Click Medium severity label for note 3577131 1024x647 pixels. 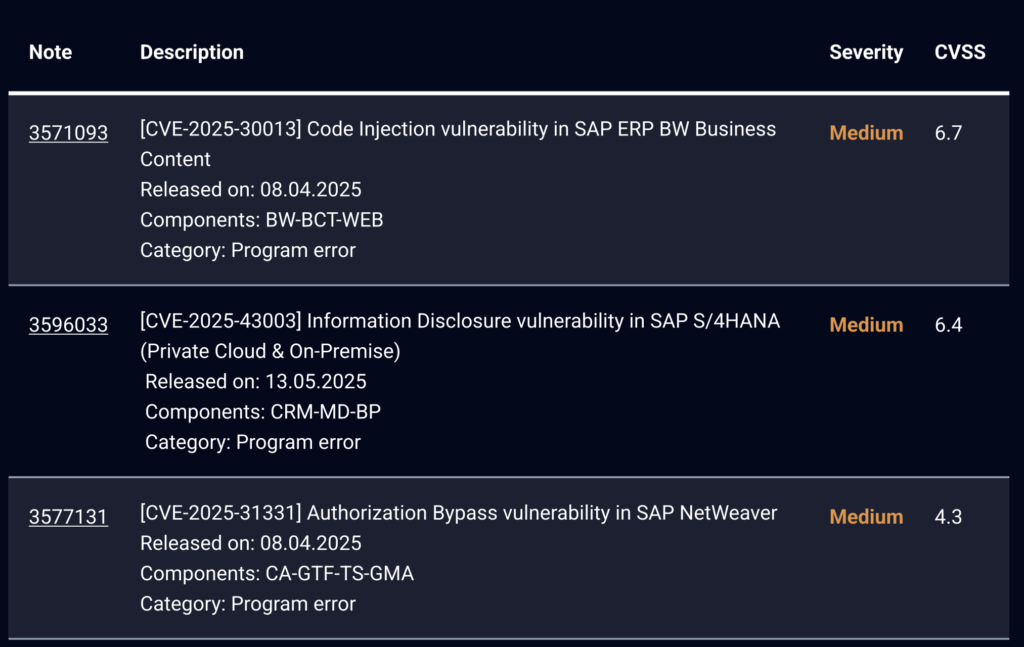coord(866,517)
